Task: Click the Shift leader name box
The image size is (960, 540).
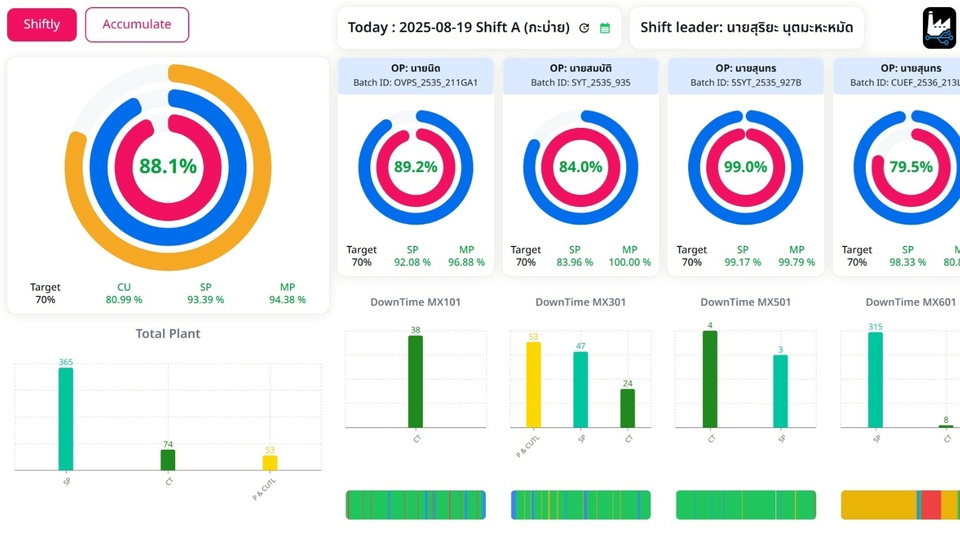Action: pyautogui.click(x=746, y=28)
